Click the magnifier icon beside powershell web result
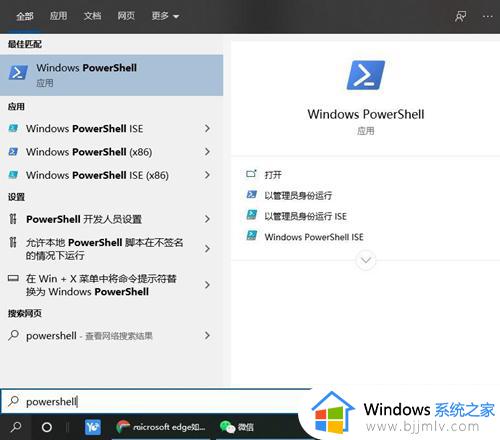The width and height of the screenshot is (500, 440). click(x=13, y=335)
